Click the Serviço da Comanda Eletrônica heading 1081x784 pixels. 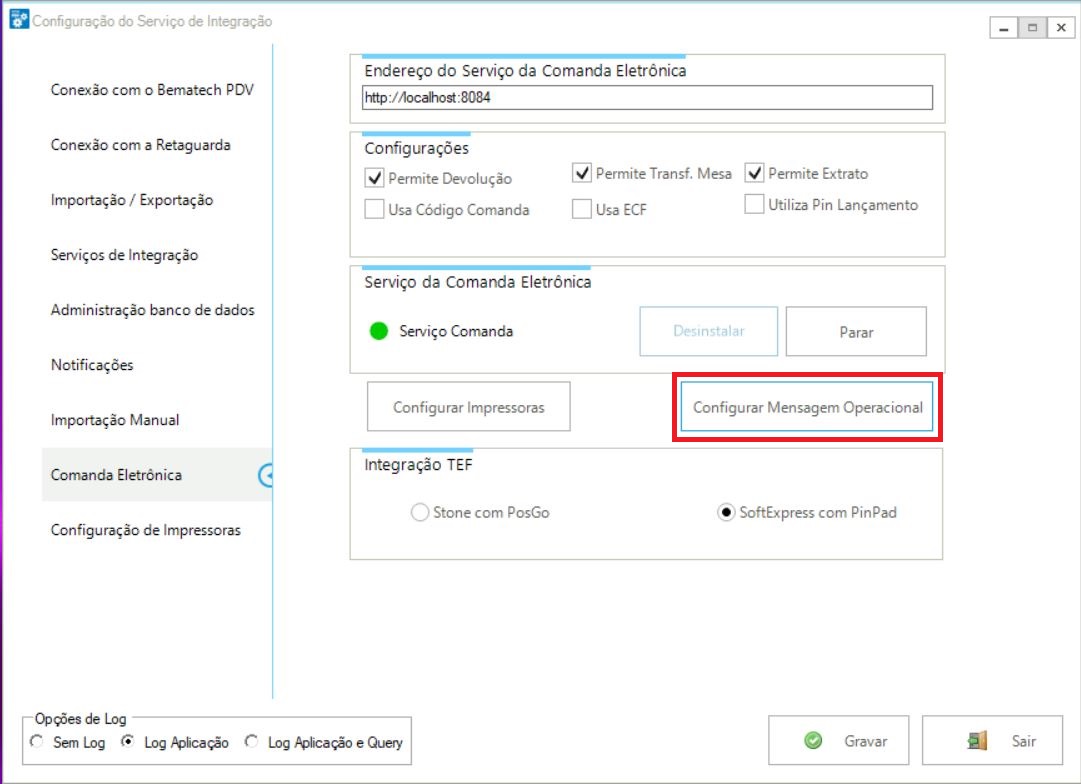(478, 282)
